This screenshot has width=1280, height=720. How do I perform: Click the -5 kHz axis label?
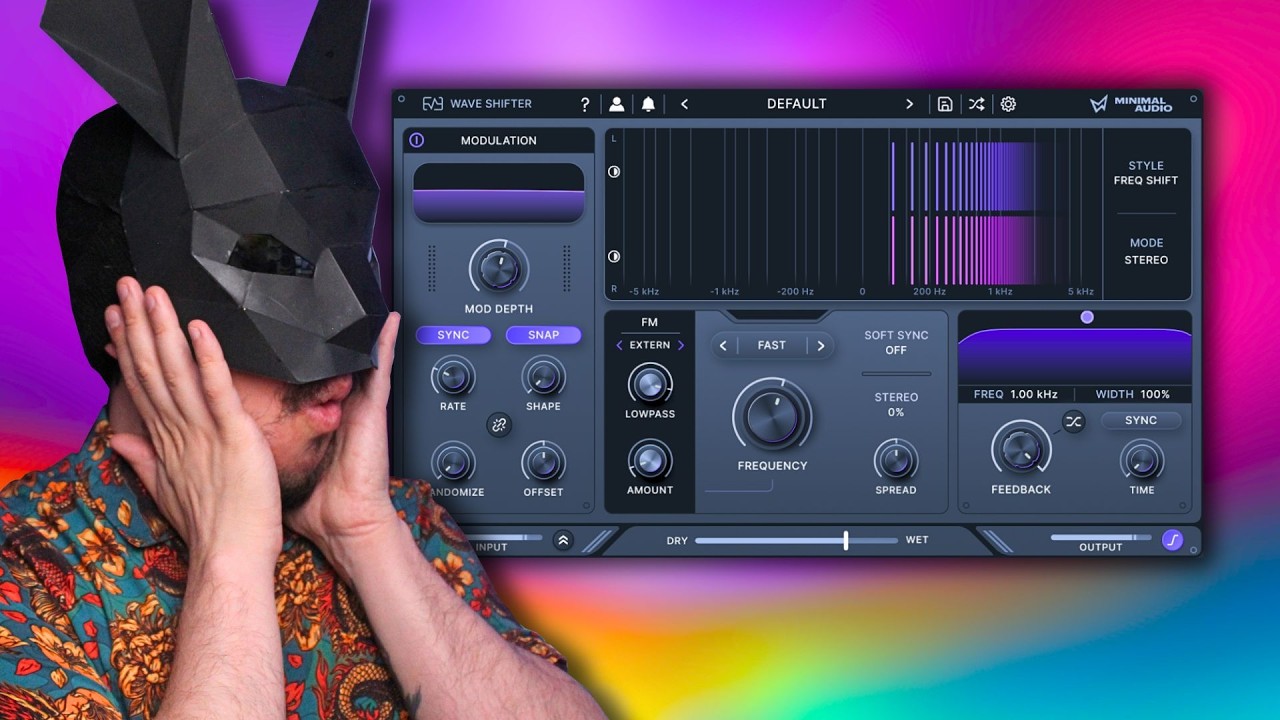(x=644, y=292)
